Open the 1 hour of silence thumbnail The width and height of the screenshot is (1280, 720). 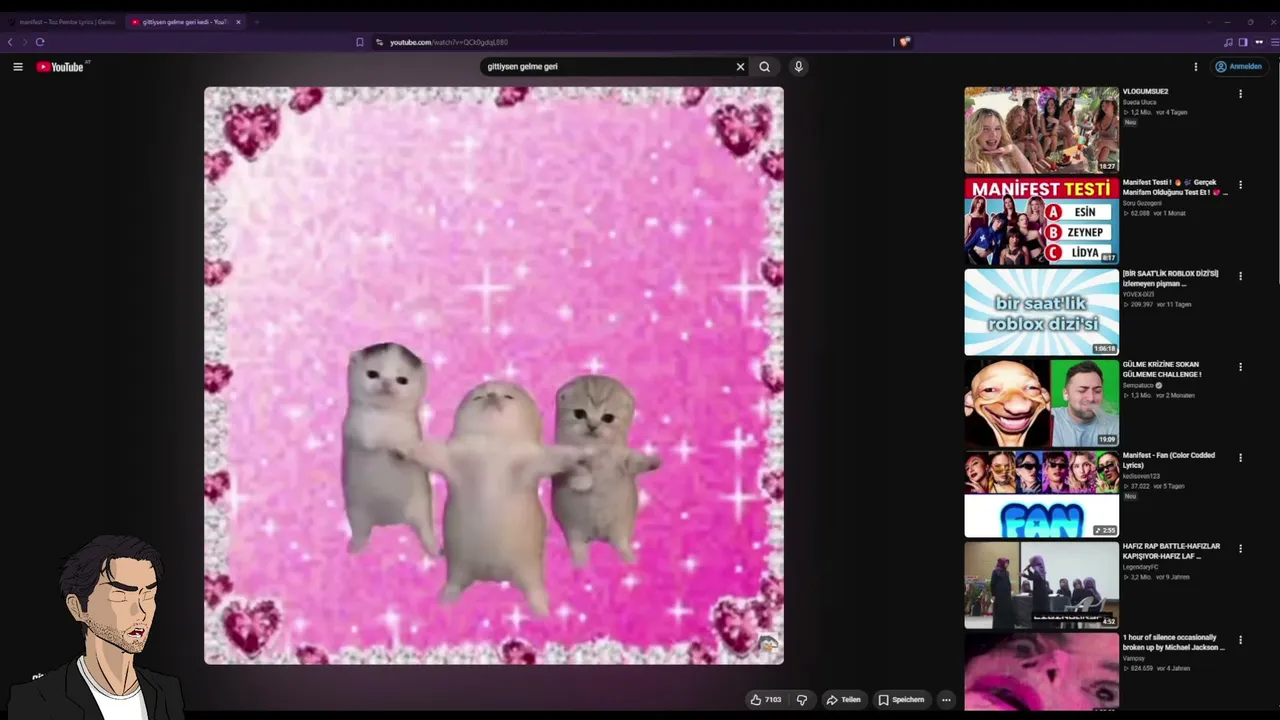1041,671
